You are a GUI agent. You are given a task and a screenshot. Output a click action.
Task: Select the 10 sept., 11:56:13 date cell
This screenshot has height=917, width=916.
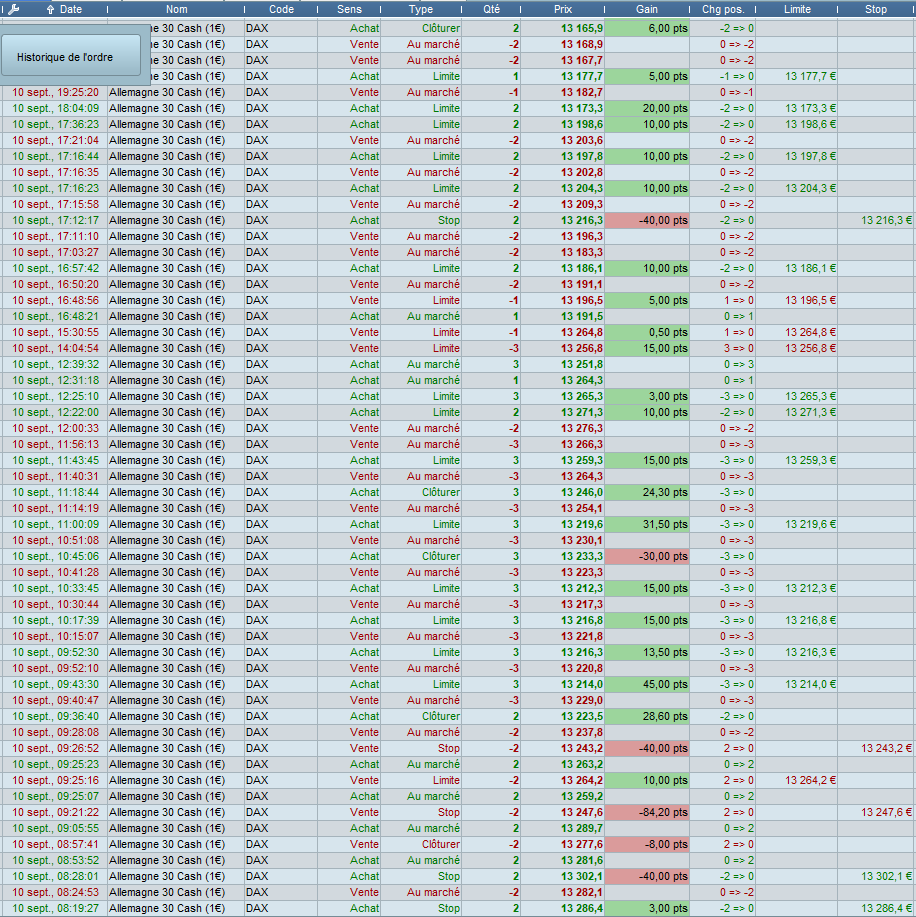click(56, 444)
